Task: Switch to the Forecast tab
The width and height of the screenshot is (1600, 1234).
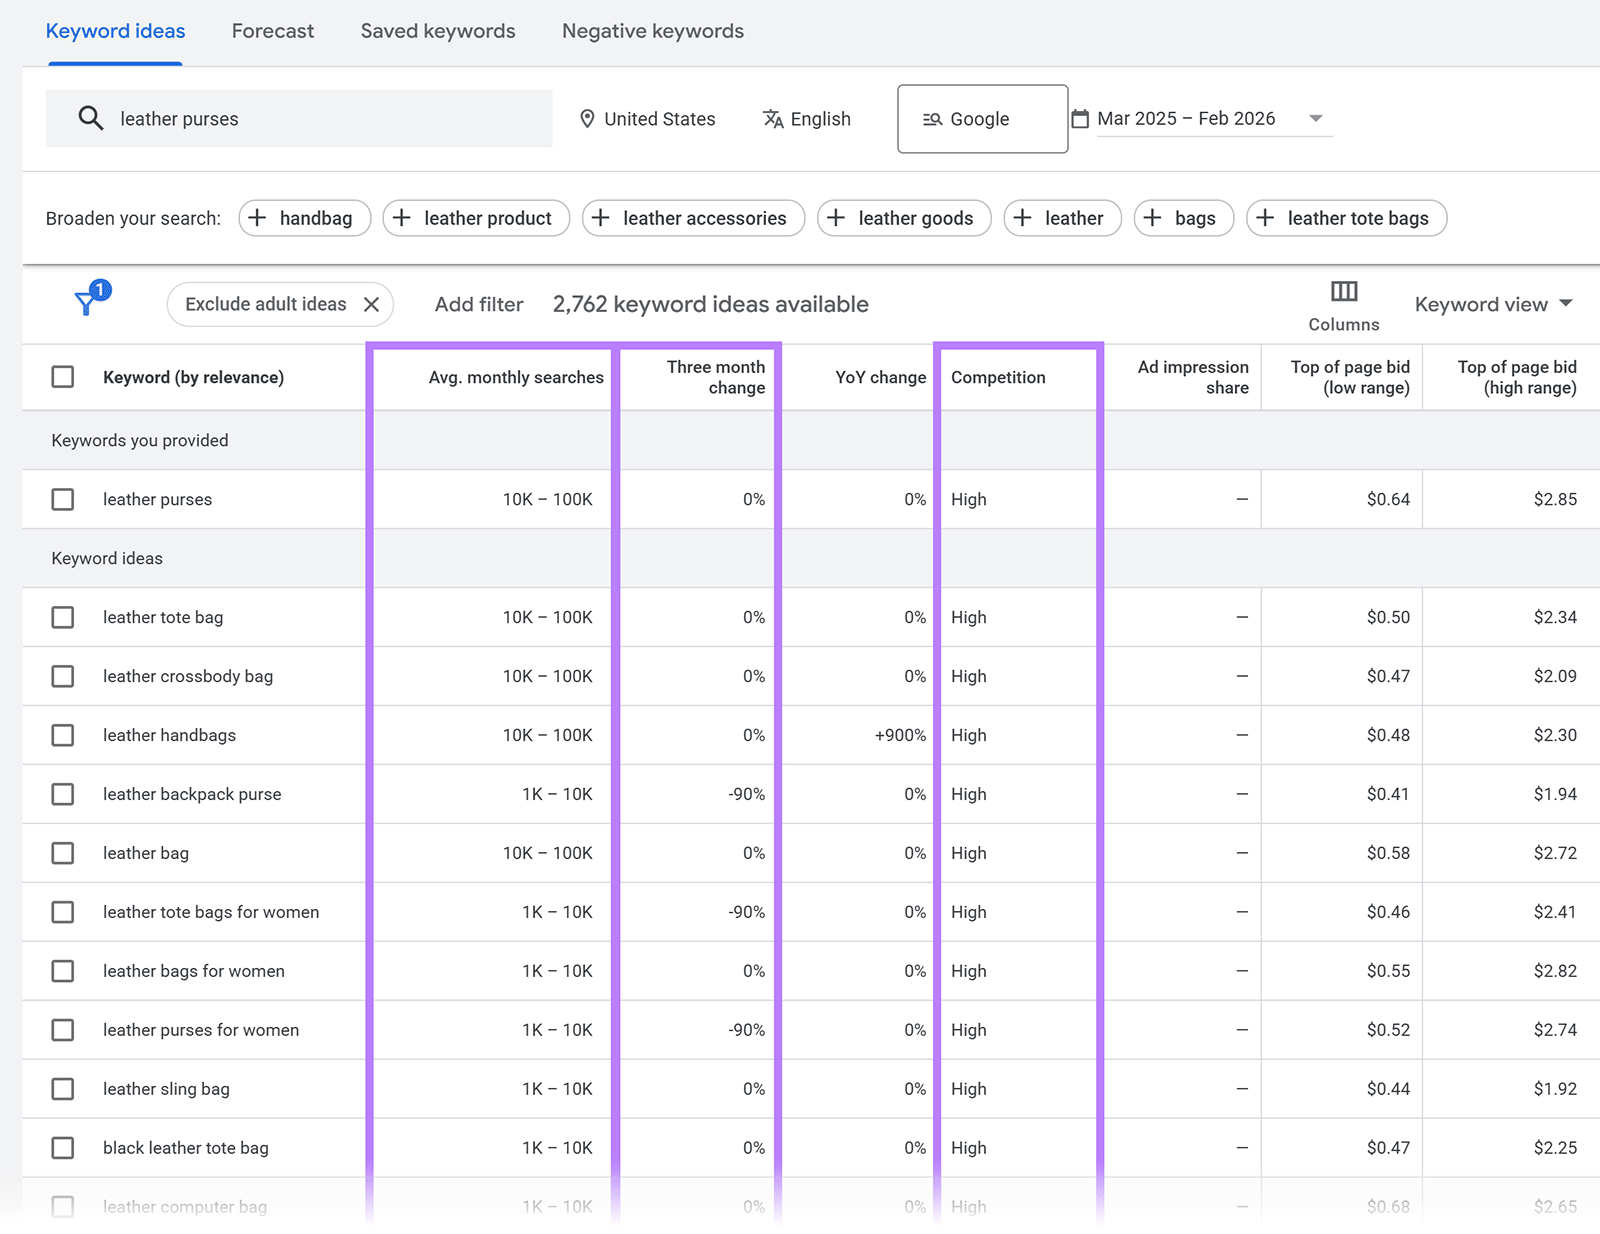Action: click(272, 30)
